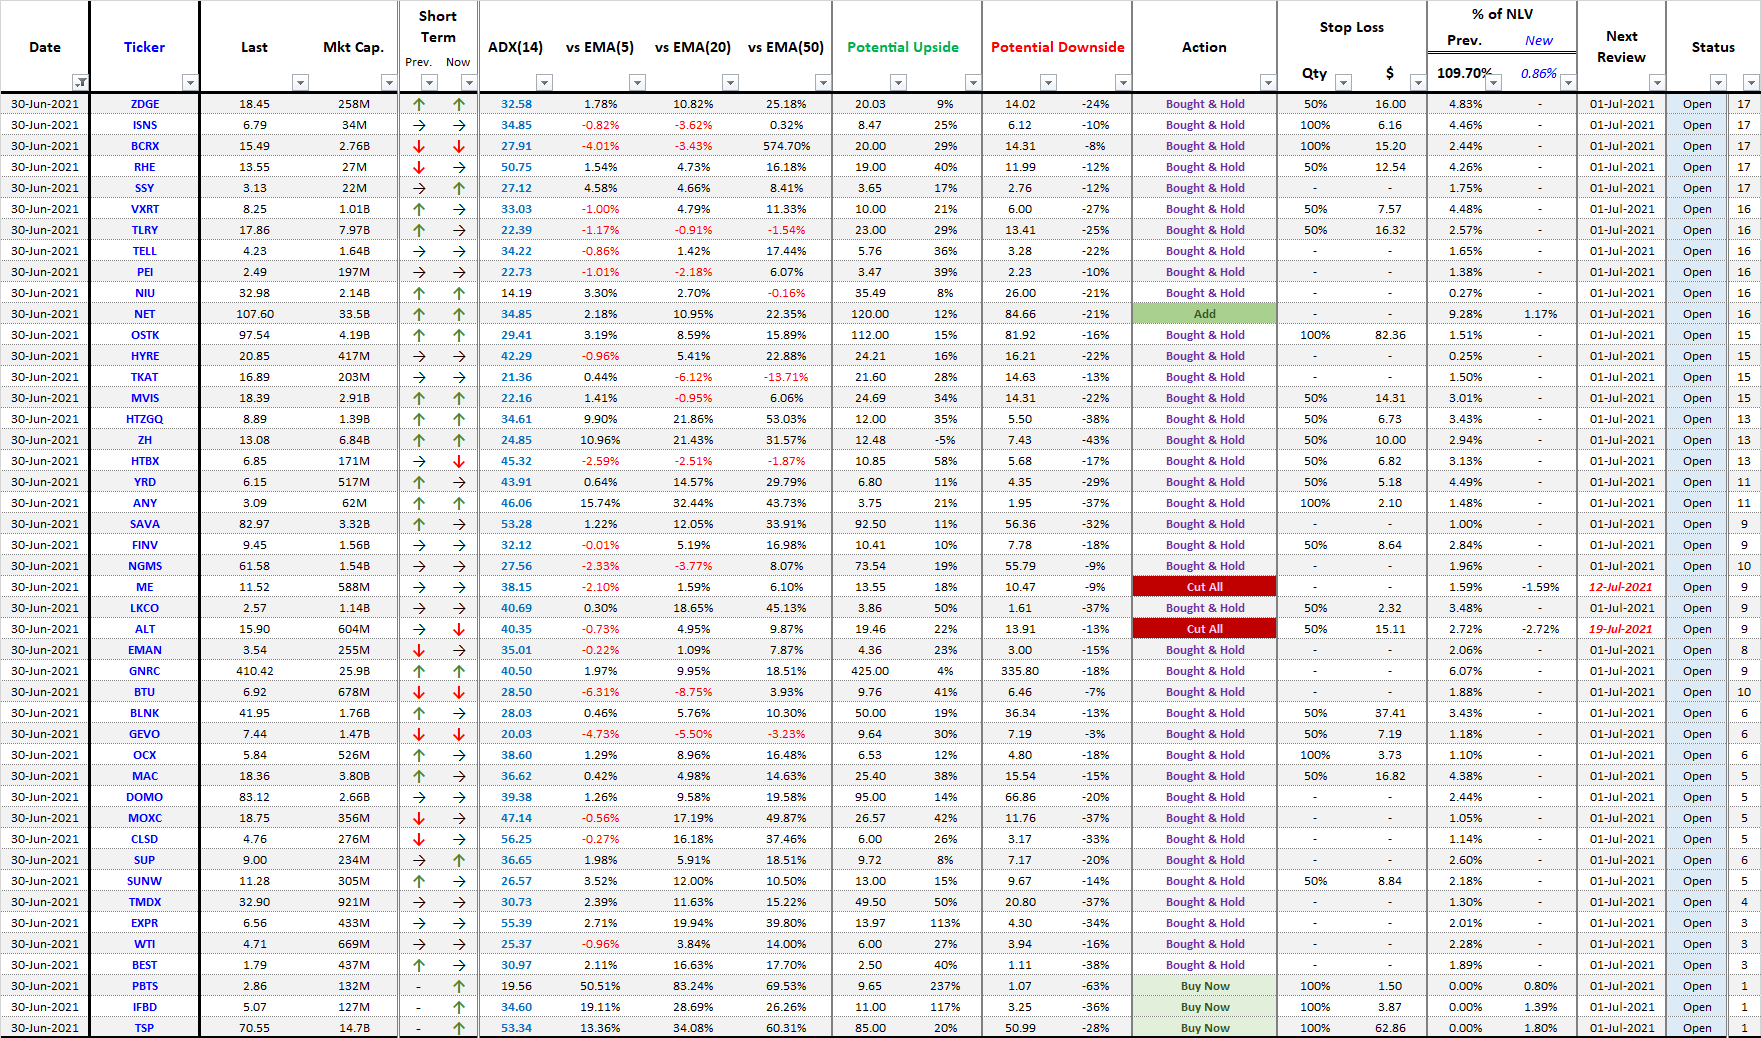The height and width of the screenshot is (1038, 1761).
Task: Click the Now up arrow in SSY row
Action: tap(459, 188)
